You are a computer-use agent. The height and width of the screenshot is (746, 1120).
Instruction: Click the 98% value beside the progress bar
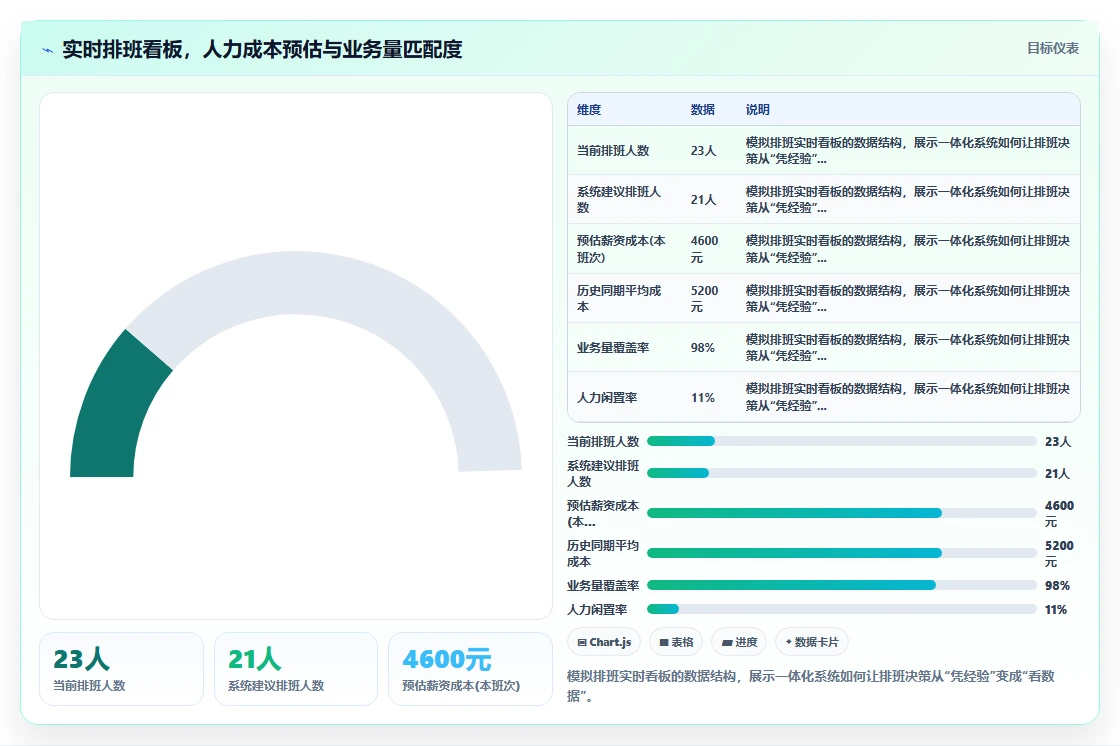1057,585
